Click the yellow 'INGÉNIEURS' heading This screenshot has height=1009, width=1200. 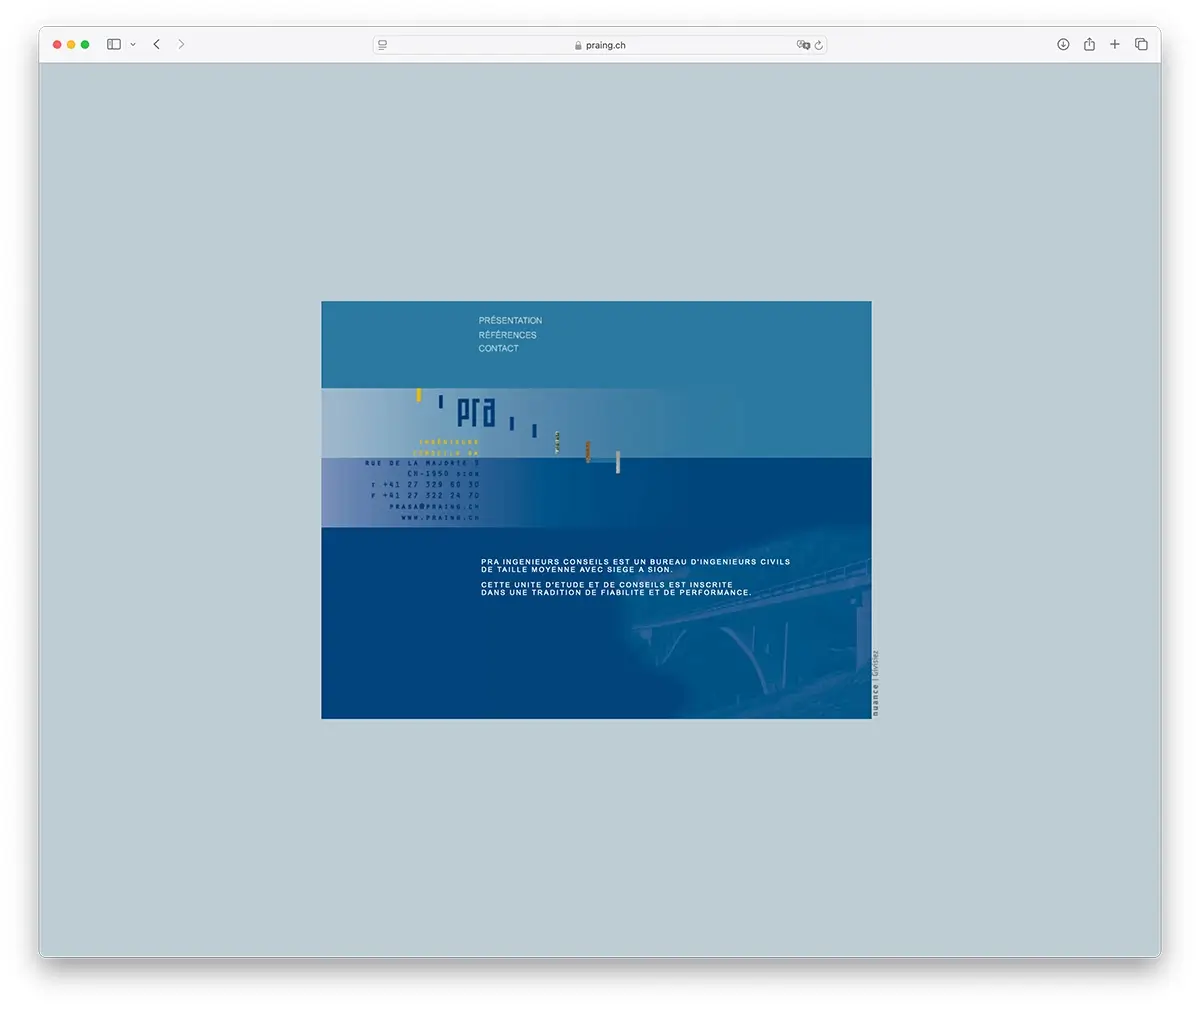449,442
